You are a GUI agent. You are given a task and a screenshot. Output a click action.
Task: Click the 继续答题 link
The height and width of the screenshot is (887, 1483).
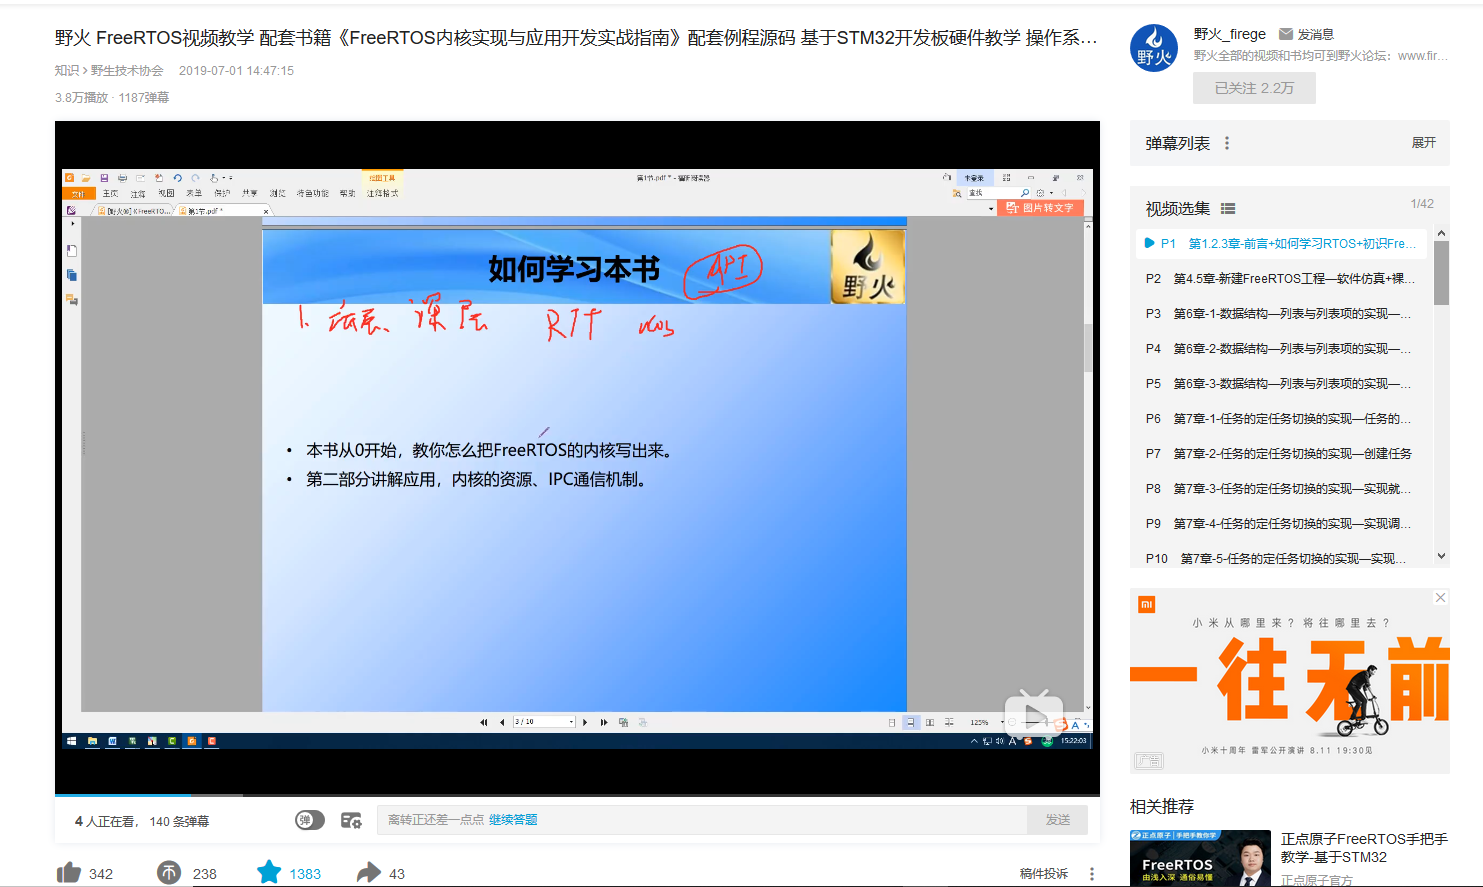pyautogui.click(x=513, y=820)
